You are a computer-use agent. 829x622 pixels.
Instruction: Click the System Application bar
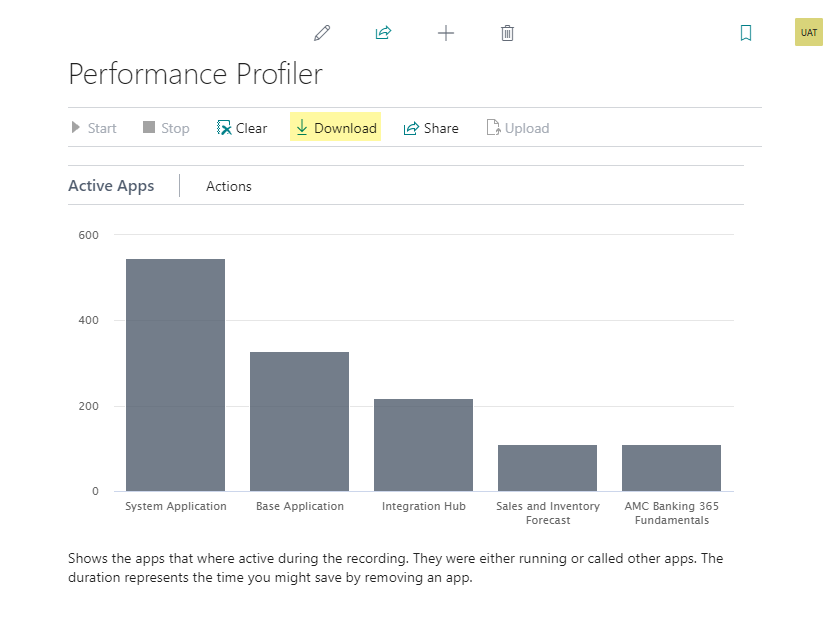click(176, 375)
